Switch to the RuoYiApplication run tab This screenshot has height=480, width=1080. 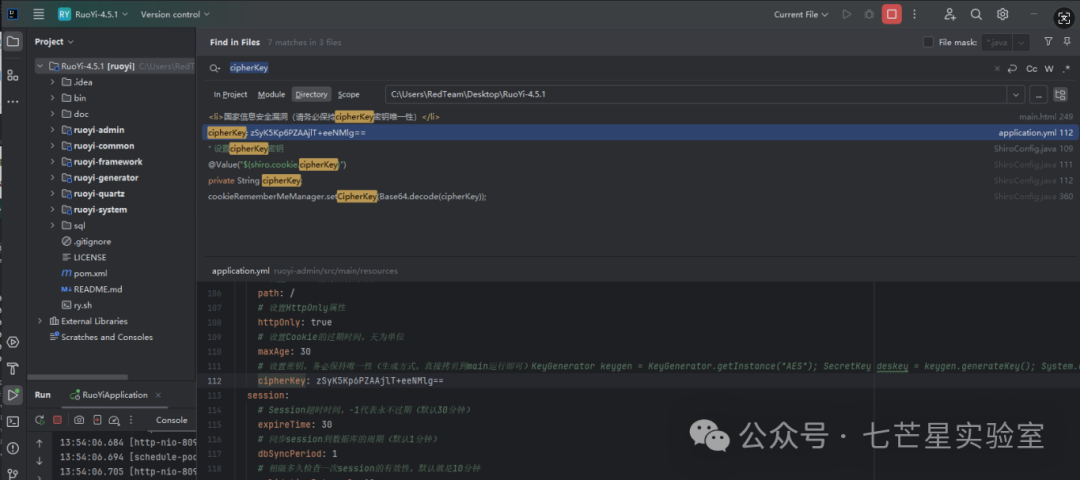click(114, 395)
